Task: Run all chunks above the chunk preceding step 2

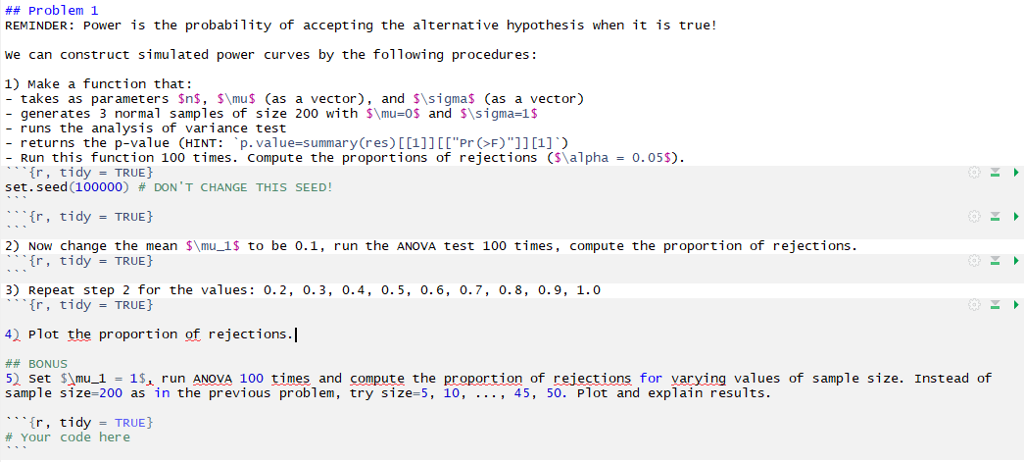Action: (996, 216)
